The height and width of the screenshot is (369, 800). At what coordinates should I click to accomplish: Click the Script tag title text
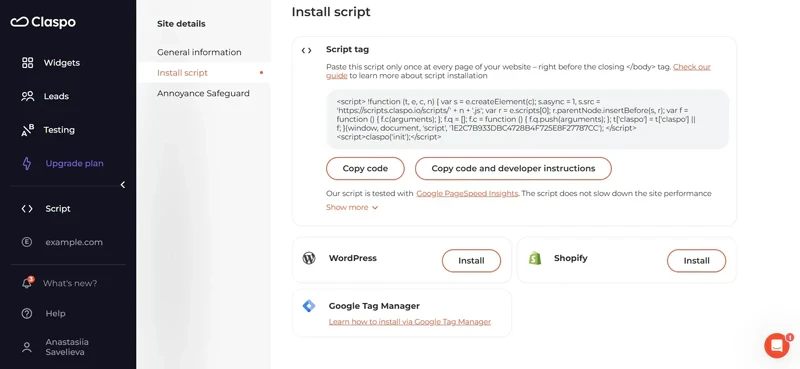pyautogui.click(x=347, y=50)
